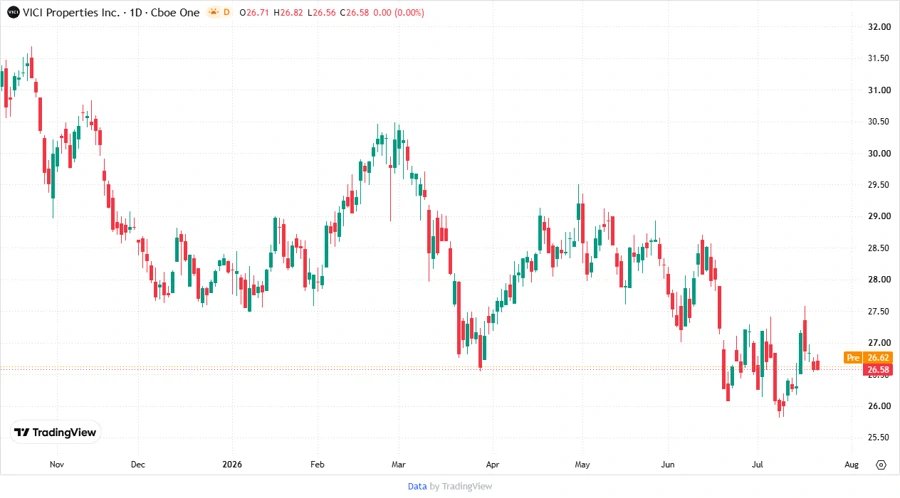Click the 32.00 price axis label
Screen dimensions: 900x498
(879, 27)
